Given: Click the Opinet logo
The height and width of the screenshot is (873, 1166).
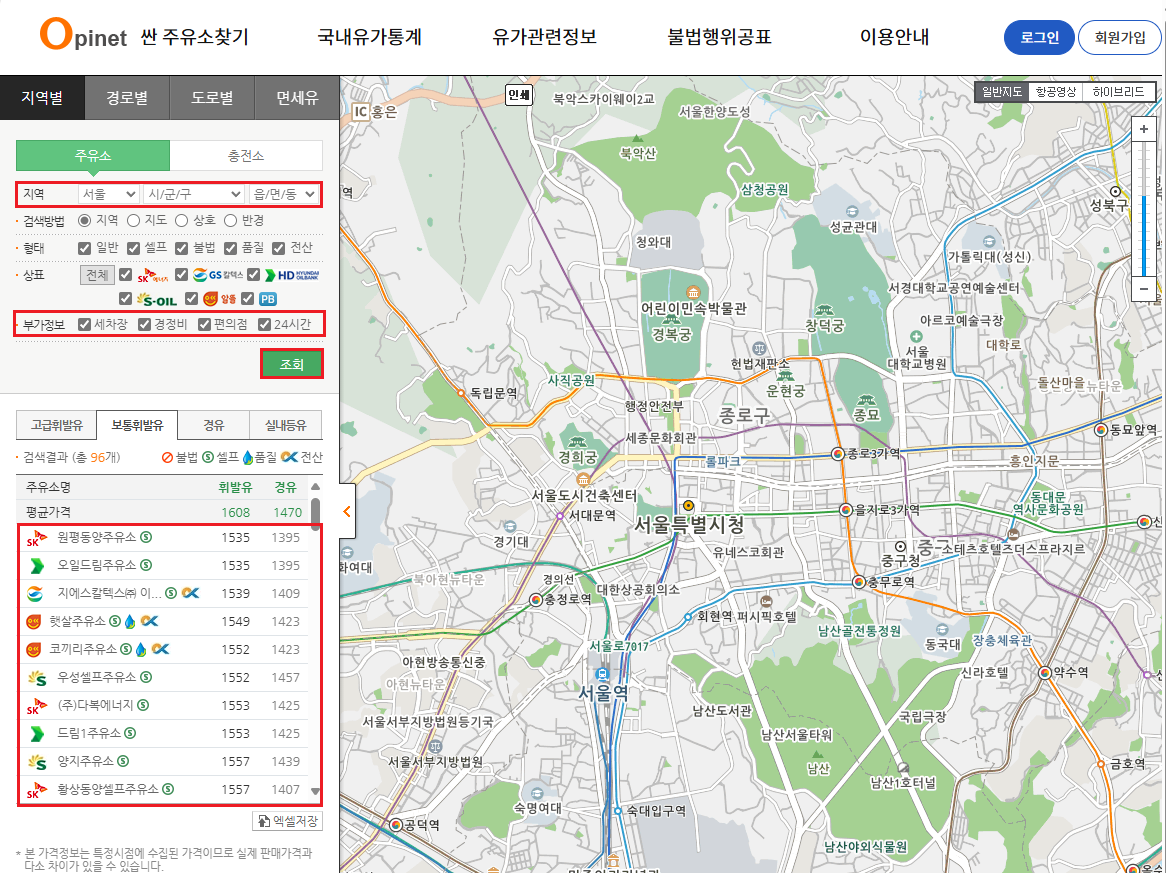Looking at the screenshot, I should (x=83, y=35).
